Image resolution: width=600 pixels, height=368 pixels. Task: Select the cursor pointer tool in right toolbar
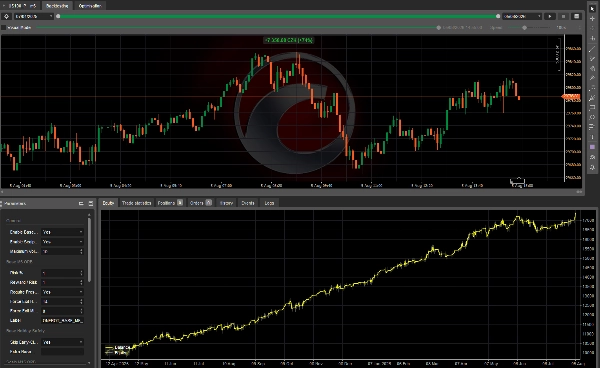592,8
